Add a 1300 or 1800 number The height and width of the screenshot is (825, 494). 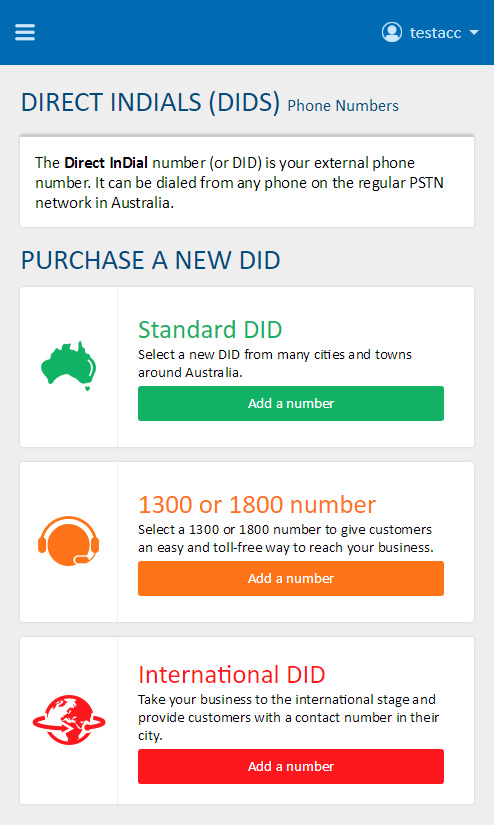tap(291, 578)
